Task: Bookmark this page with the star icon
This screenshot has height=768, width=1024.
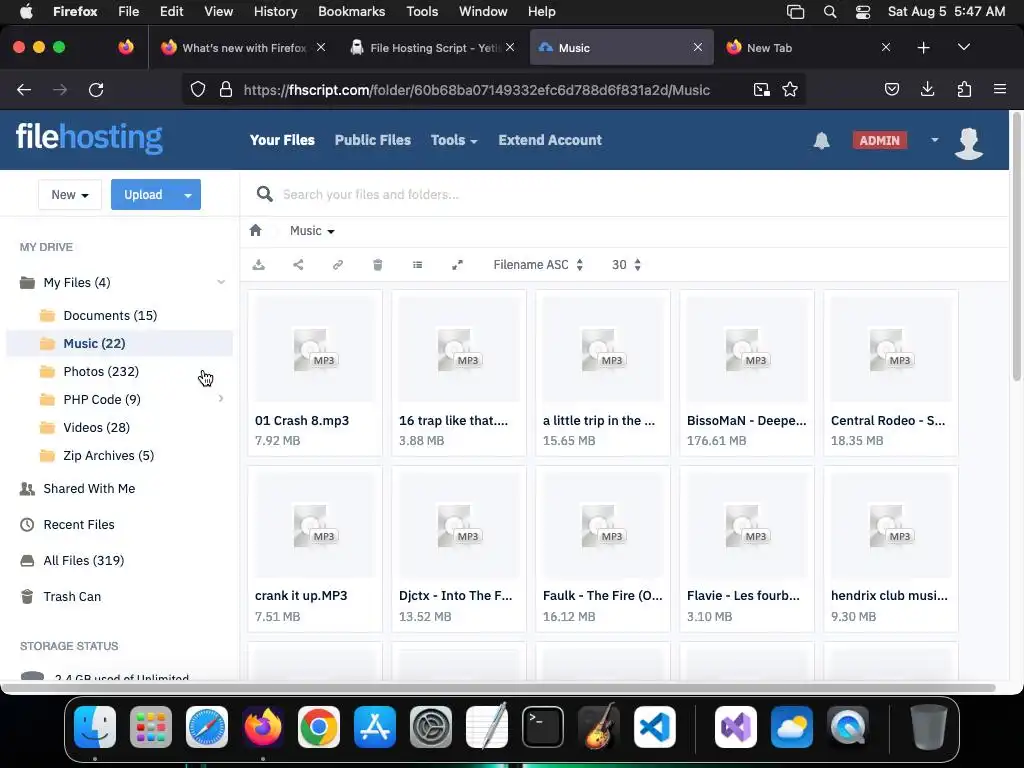Action: (x=790, y=89)
